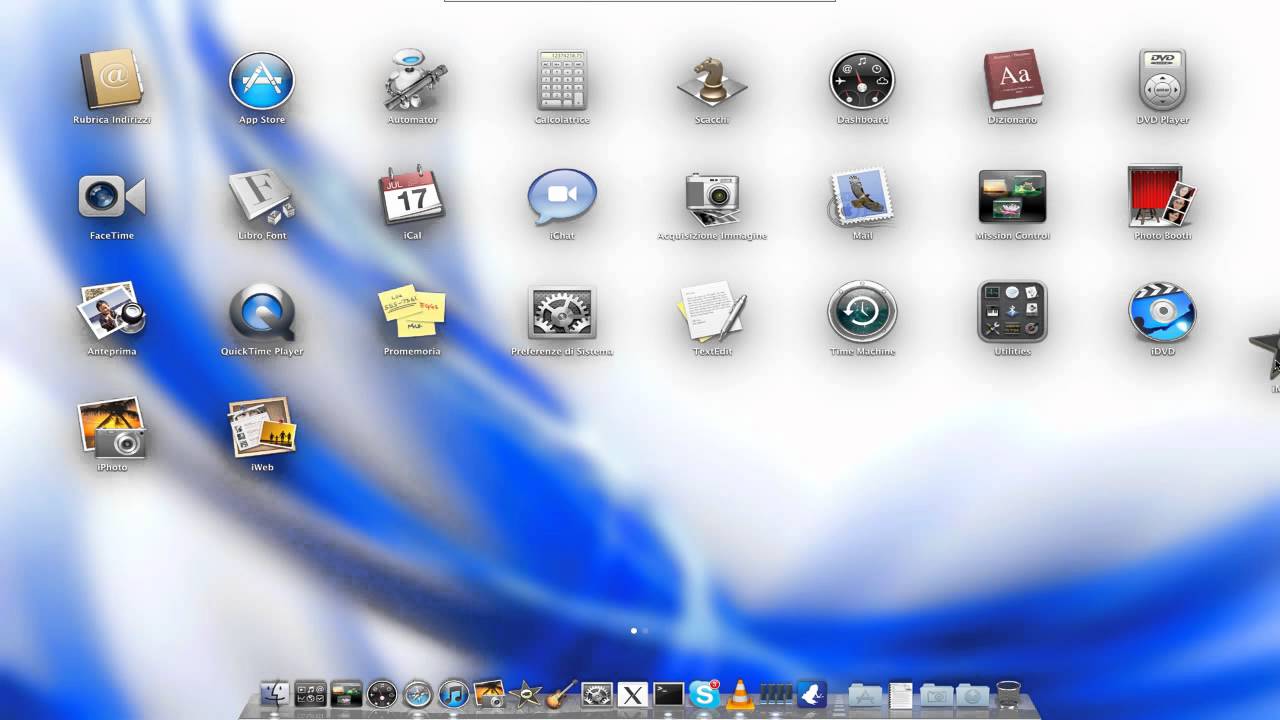Open Rubrica Indirizzi from Launchpad
Viewport: 1280px width, 720px height.
(112, 81)
